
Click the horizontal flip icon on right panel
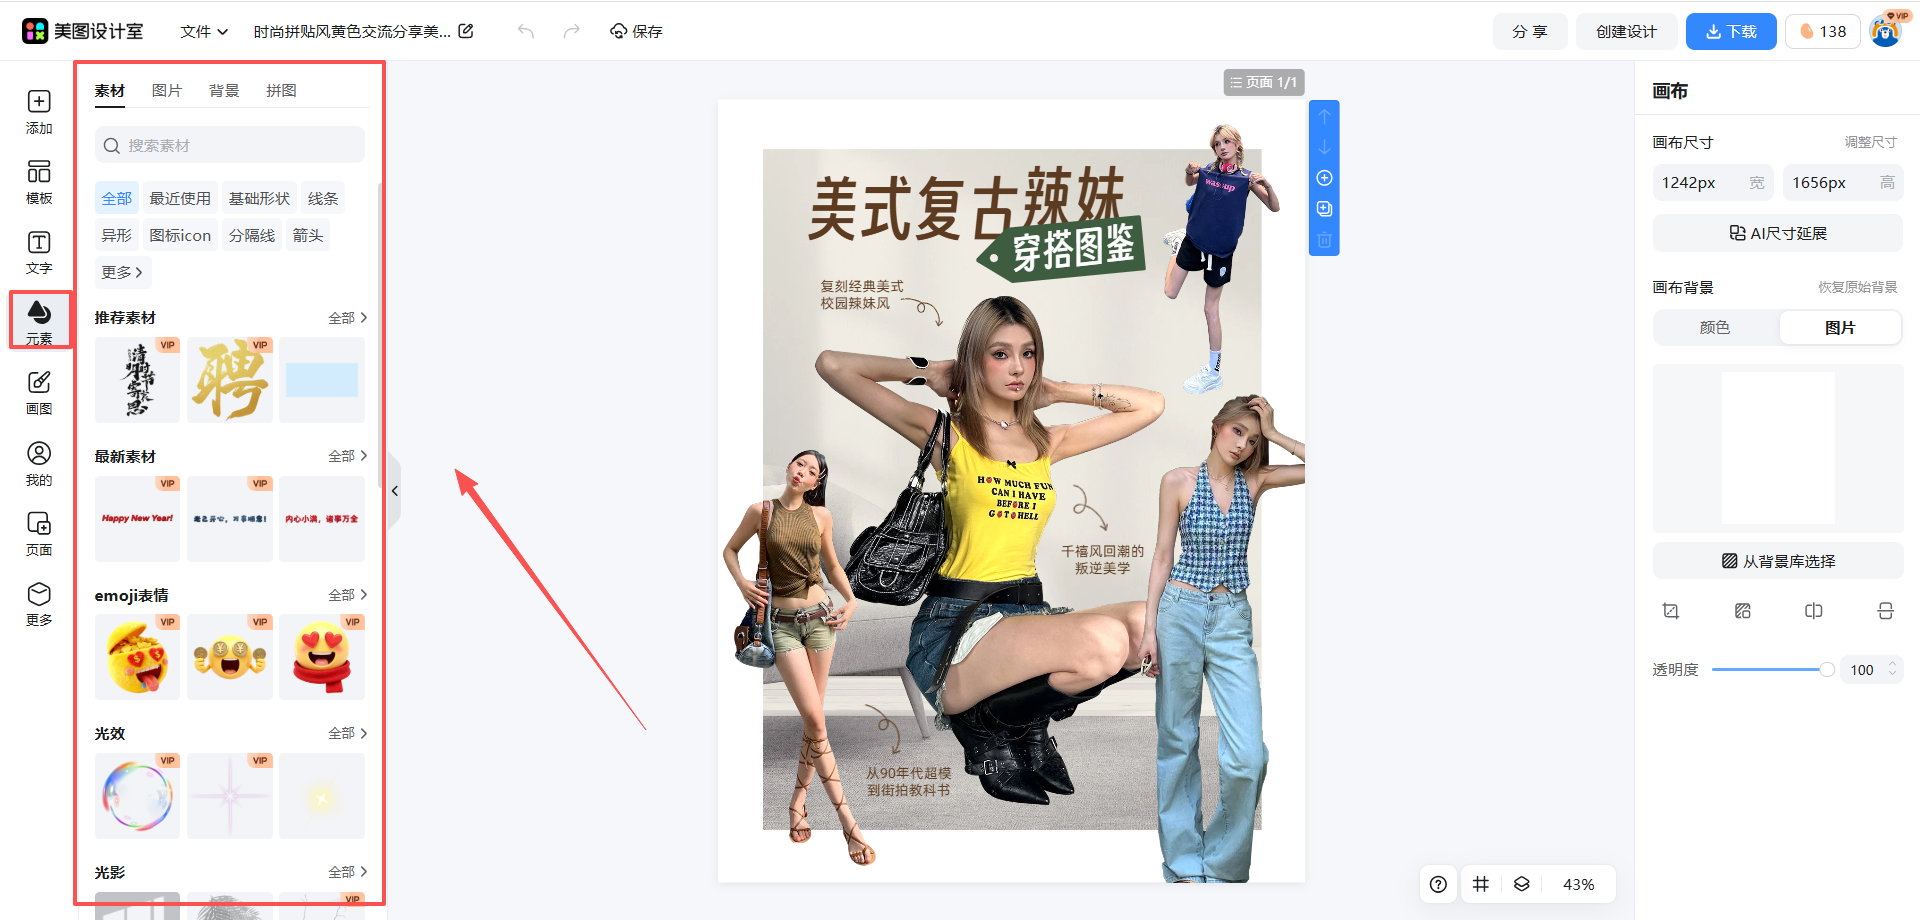[x=1814, y=610]
